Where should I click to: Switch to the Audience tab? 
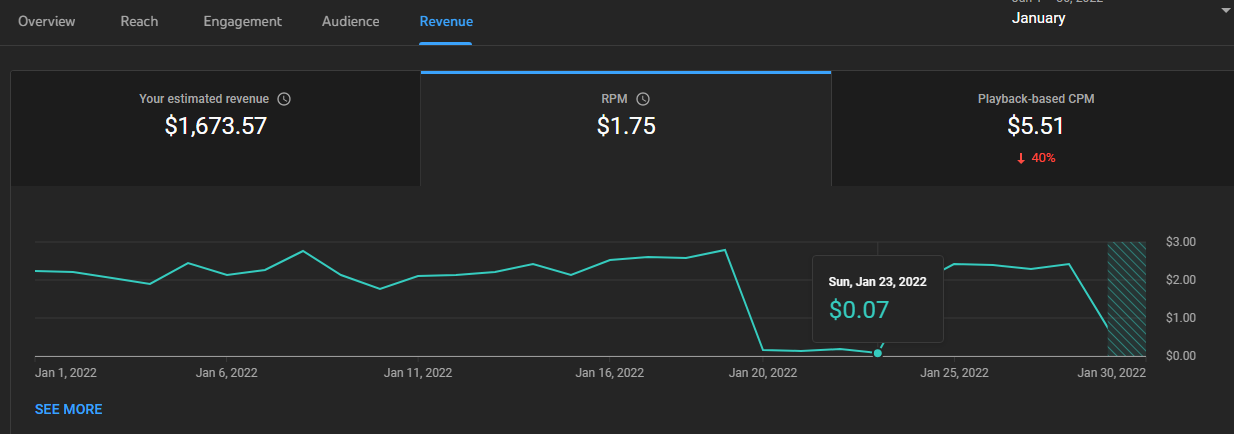[x=350, y=21]
